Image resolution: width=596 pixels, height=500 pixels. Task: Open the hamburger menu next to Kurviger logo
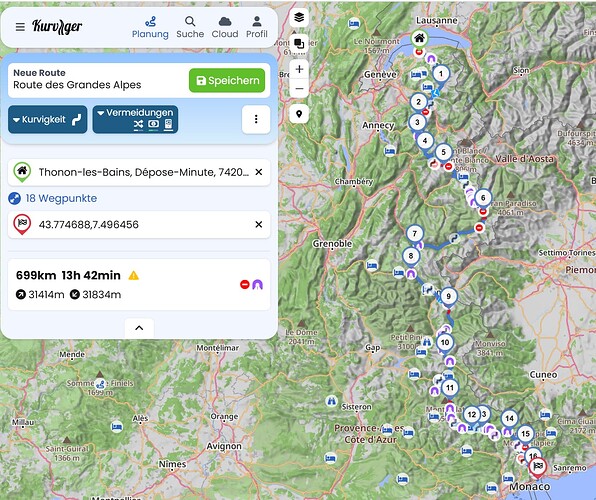coord(20,27)
